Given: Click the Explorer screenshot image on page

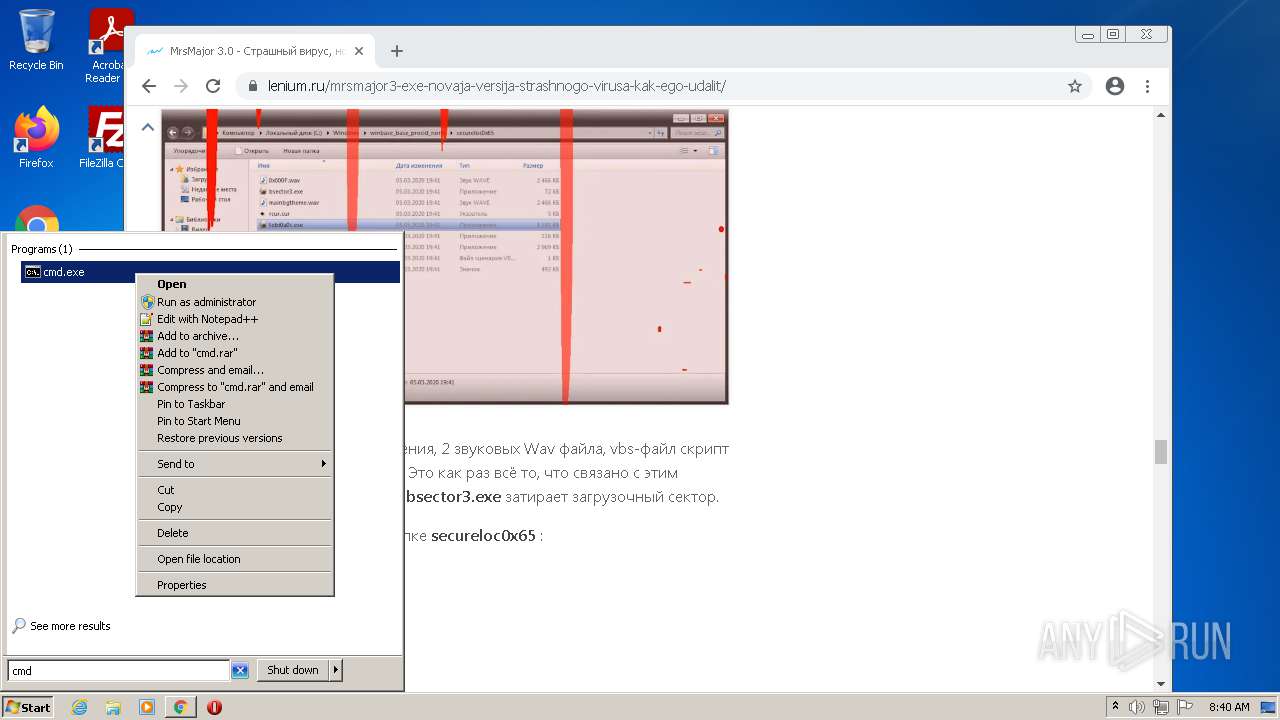Looking at the screenshot, I should pos(445,256).
